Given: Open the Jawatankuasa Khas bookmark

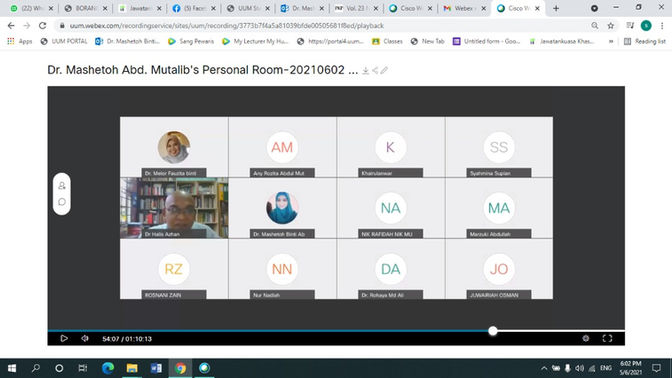Looking at the screenshot, I should tap(562, 41).
